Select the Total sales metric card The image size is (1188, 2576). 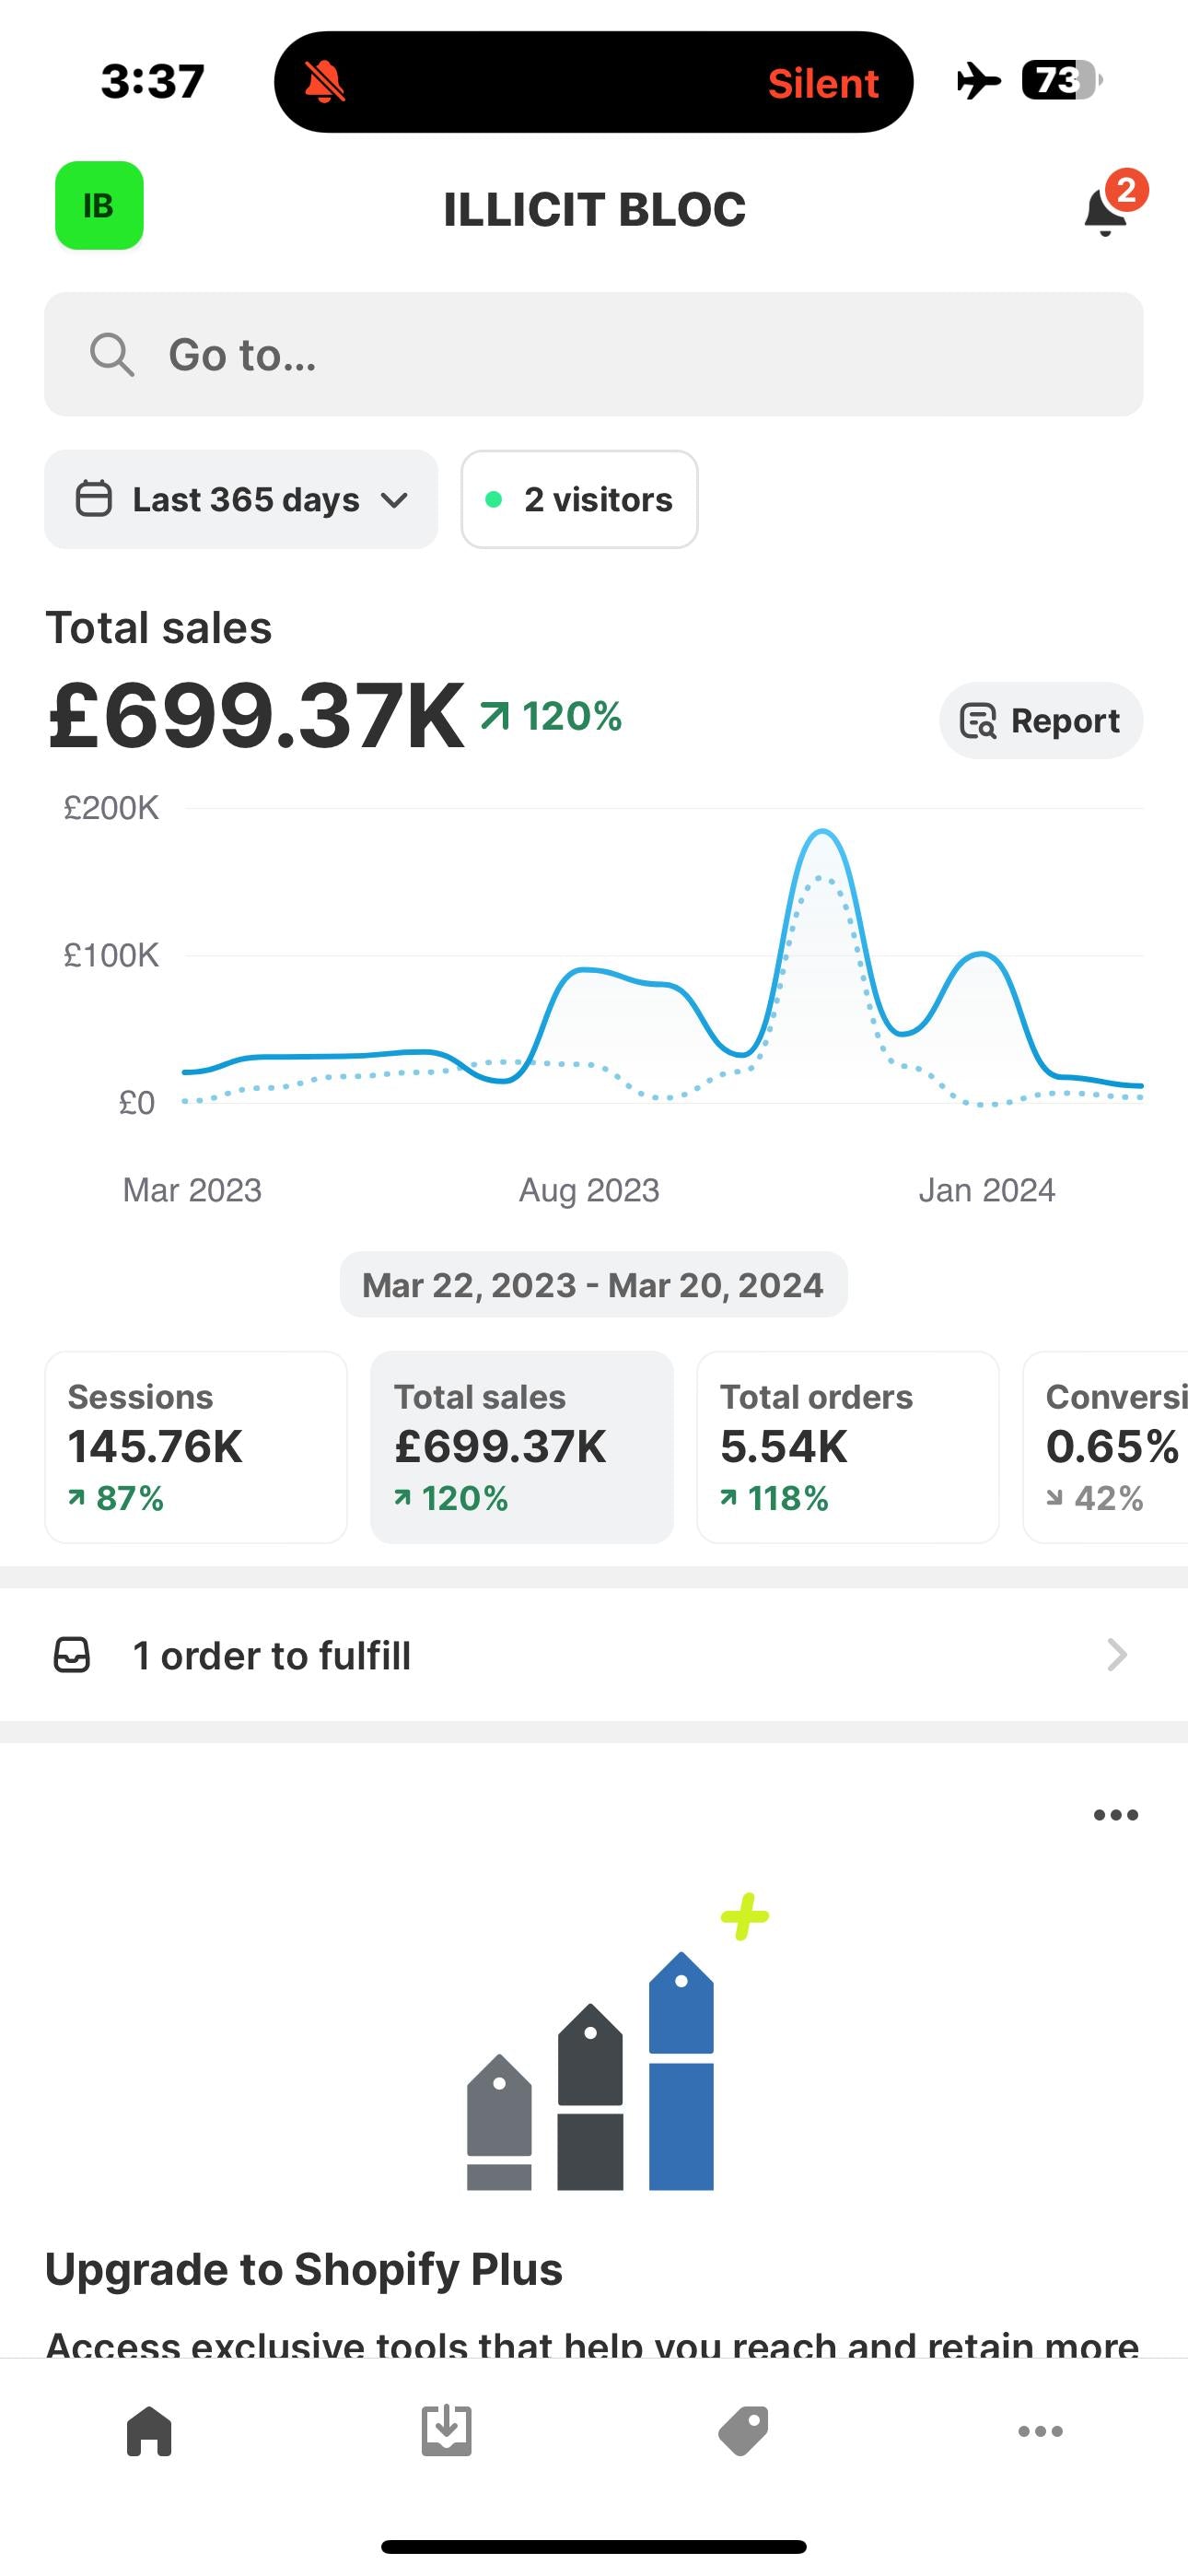[521, 1447]
